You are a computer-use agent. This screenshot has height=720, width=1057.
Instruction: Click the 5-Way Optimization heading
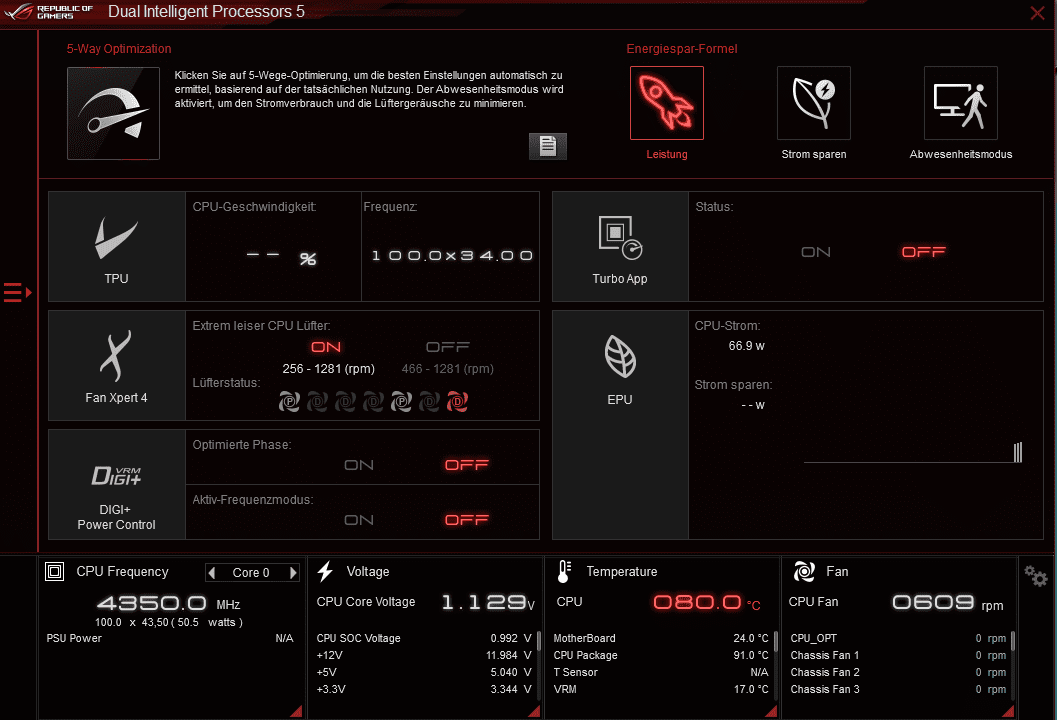119,49
